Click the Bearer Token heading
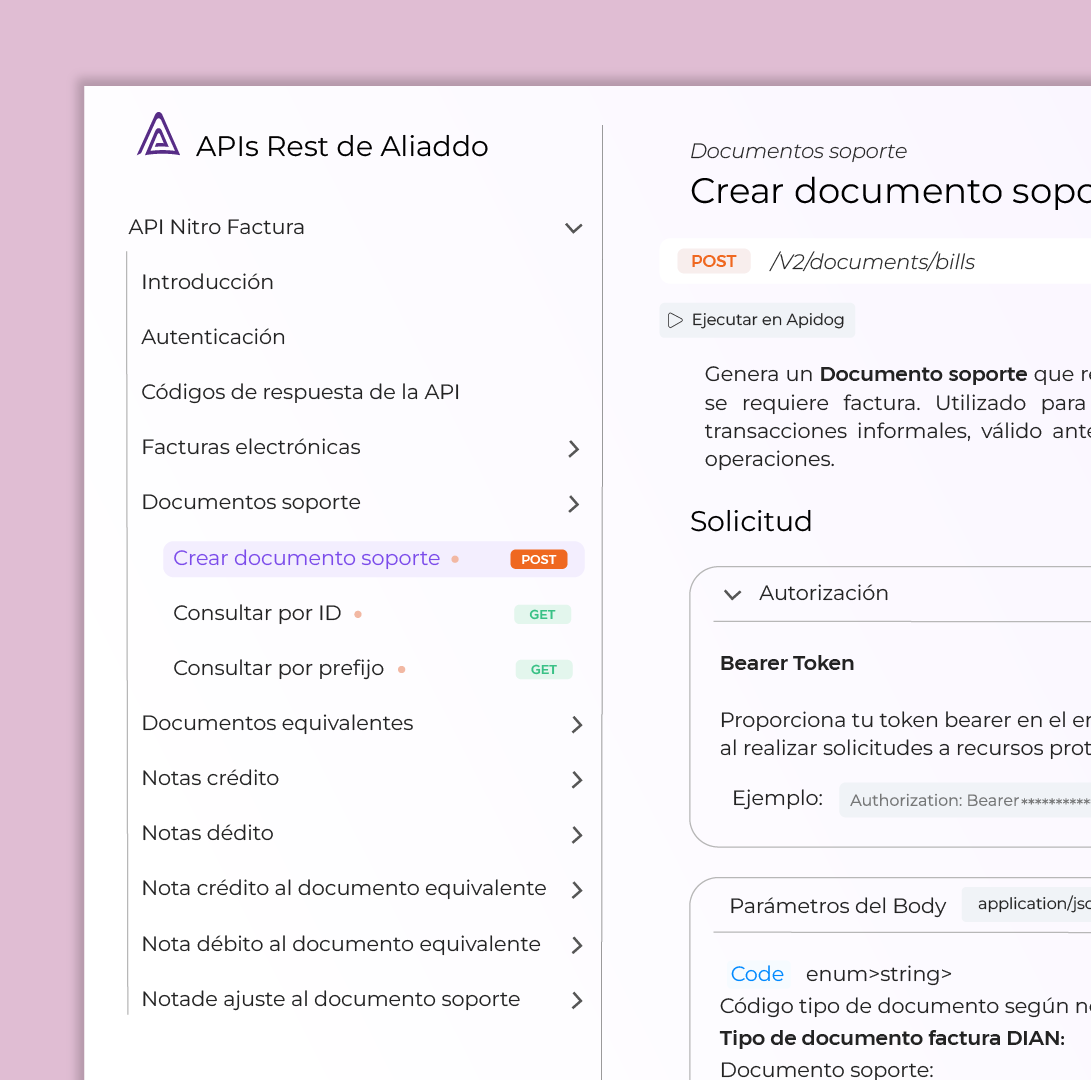This screenshot has width=1091, height=1080. (x=787, y=663)
